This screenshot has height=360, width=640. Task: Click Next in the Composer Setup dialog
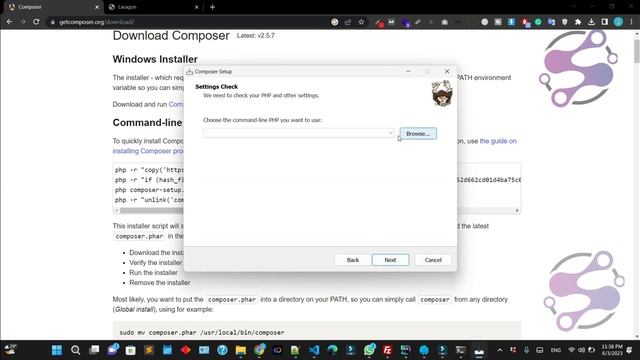[390, 260]
